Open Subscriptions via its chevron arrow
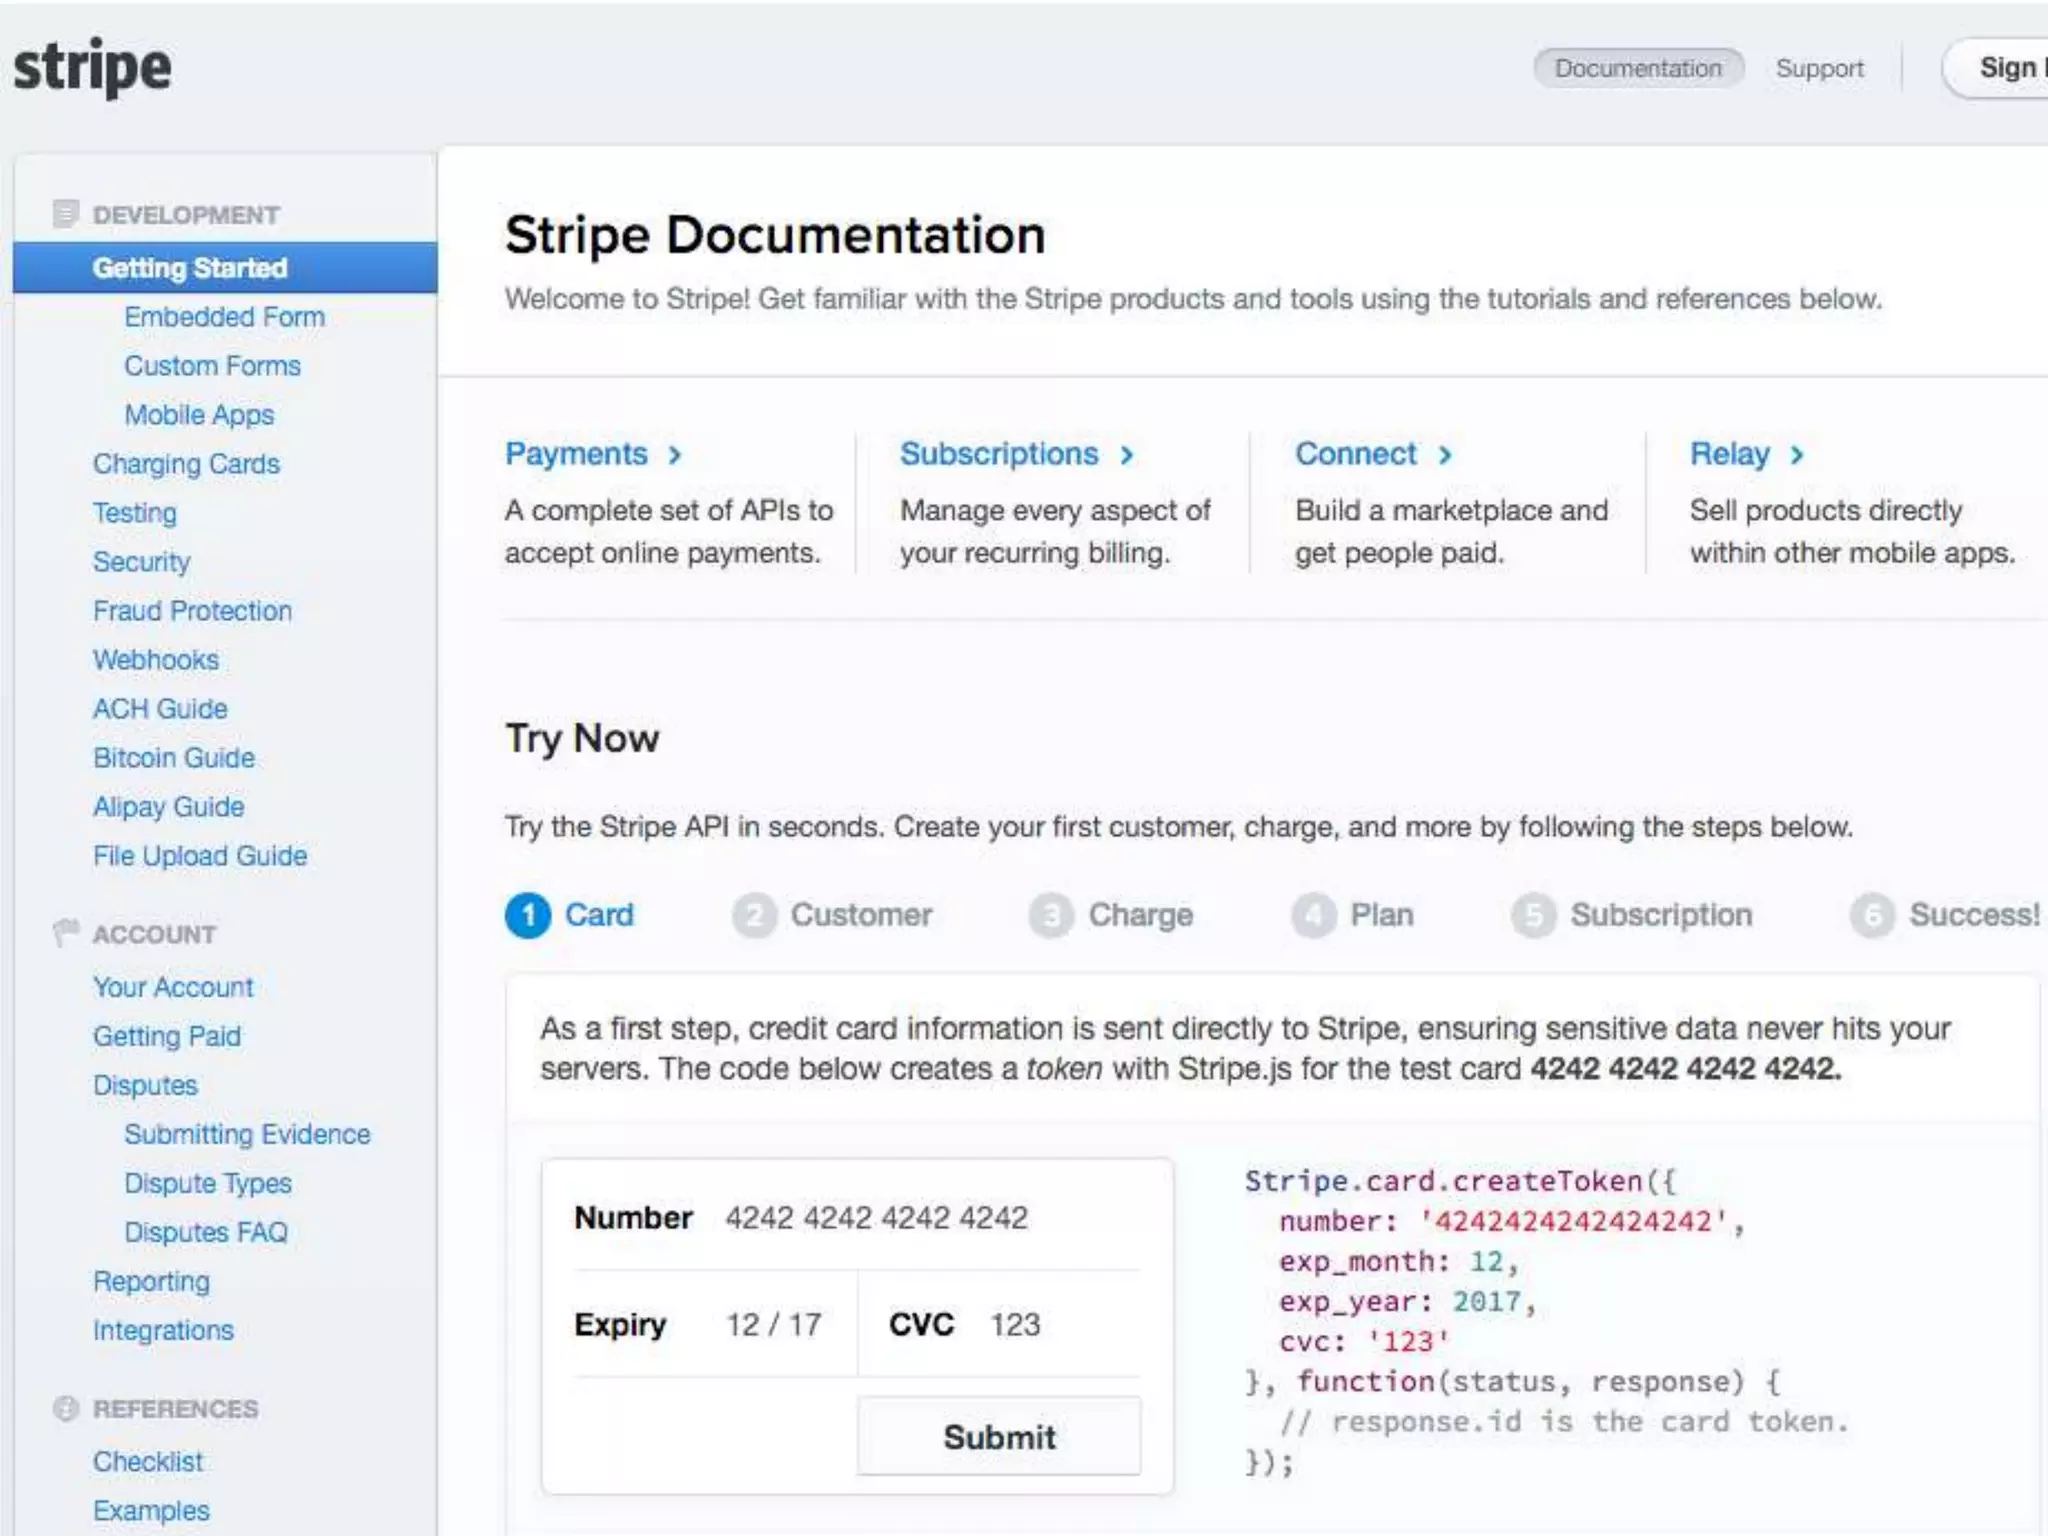This screenshot has width=2048, height=1536. tap(1127, 455)
